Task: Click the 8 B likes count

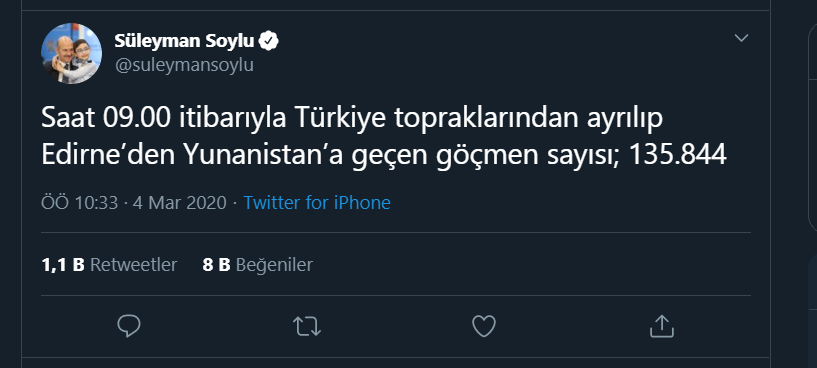Action: click(x=216, y=265)
